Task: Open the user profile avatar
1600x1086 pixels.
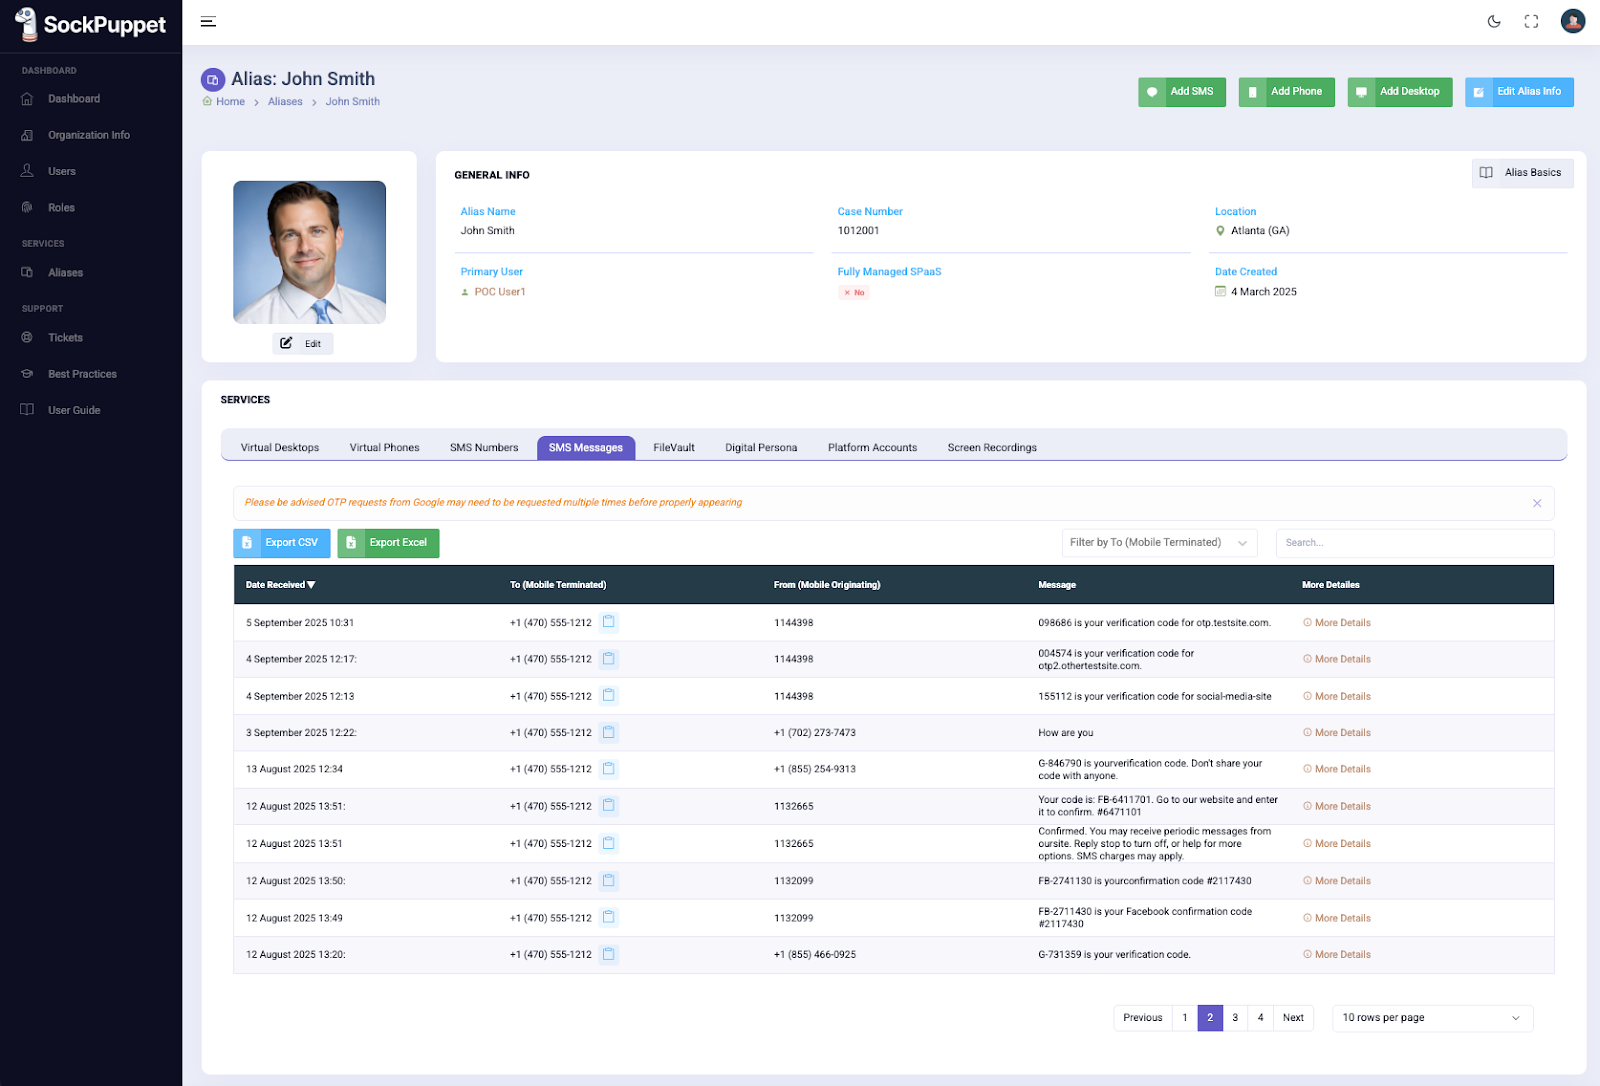Action: pos(1572,21)
